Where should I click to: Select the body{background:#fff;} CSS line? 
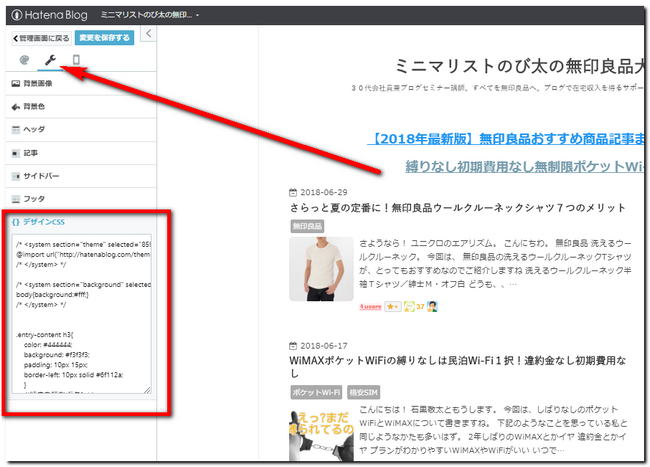[52, 295]
